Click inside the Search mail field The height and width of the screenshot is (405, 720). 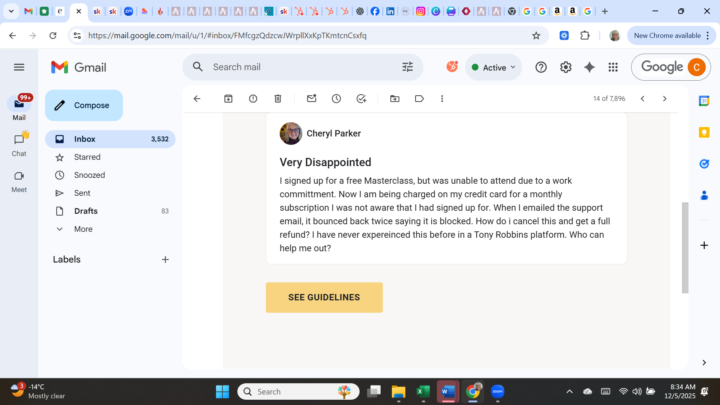[x=303, y=67]
